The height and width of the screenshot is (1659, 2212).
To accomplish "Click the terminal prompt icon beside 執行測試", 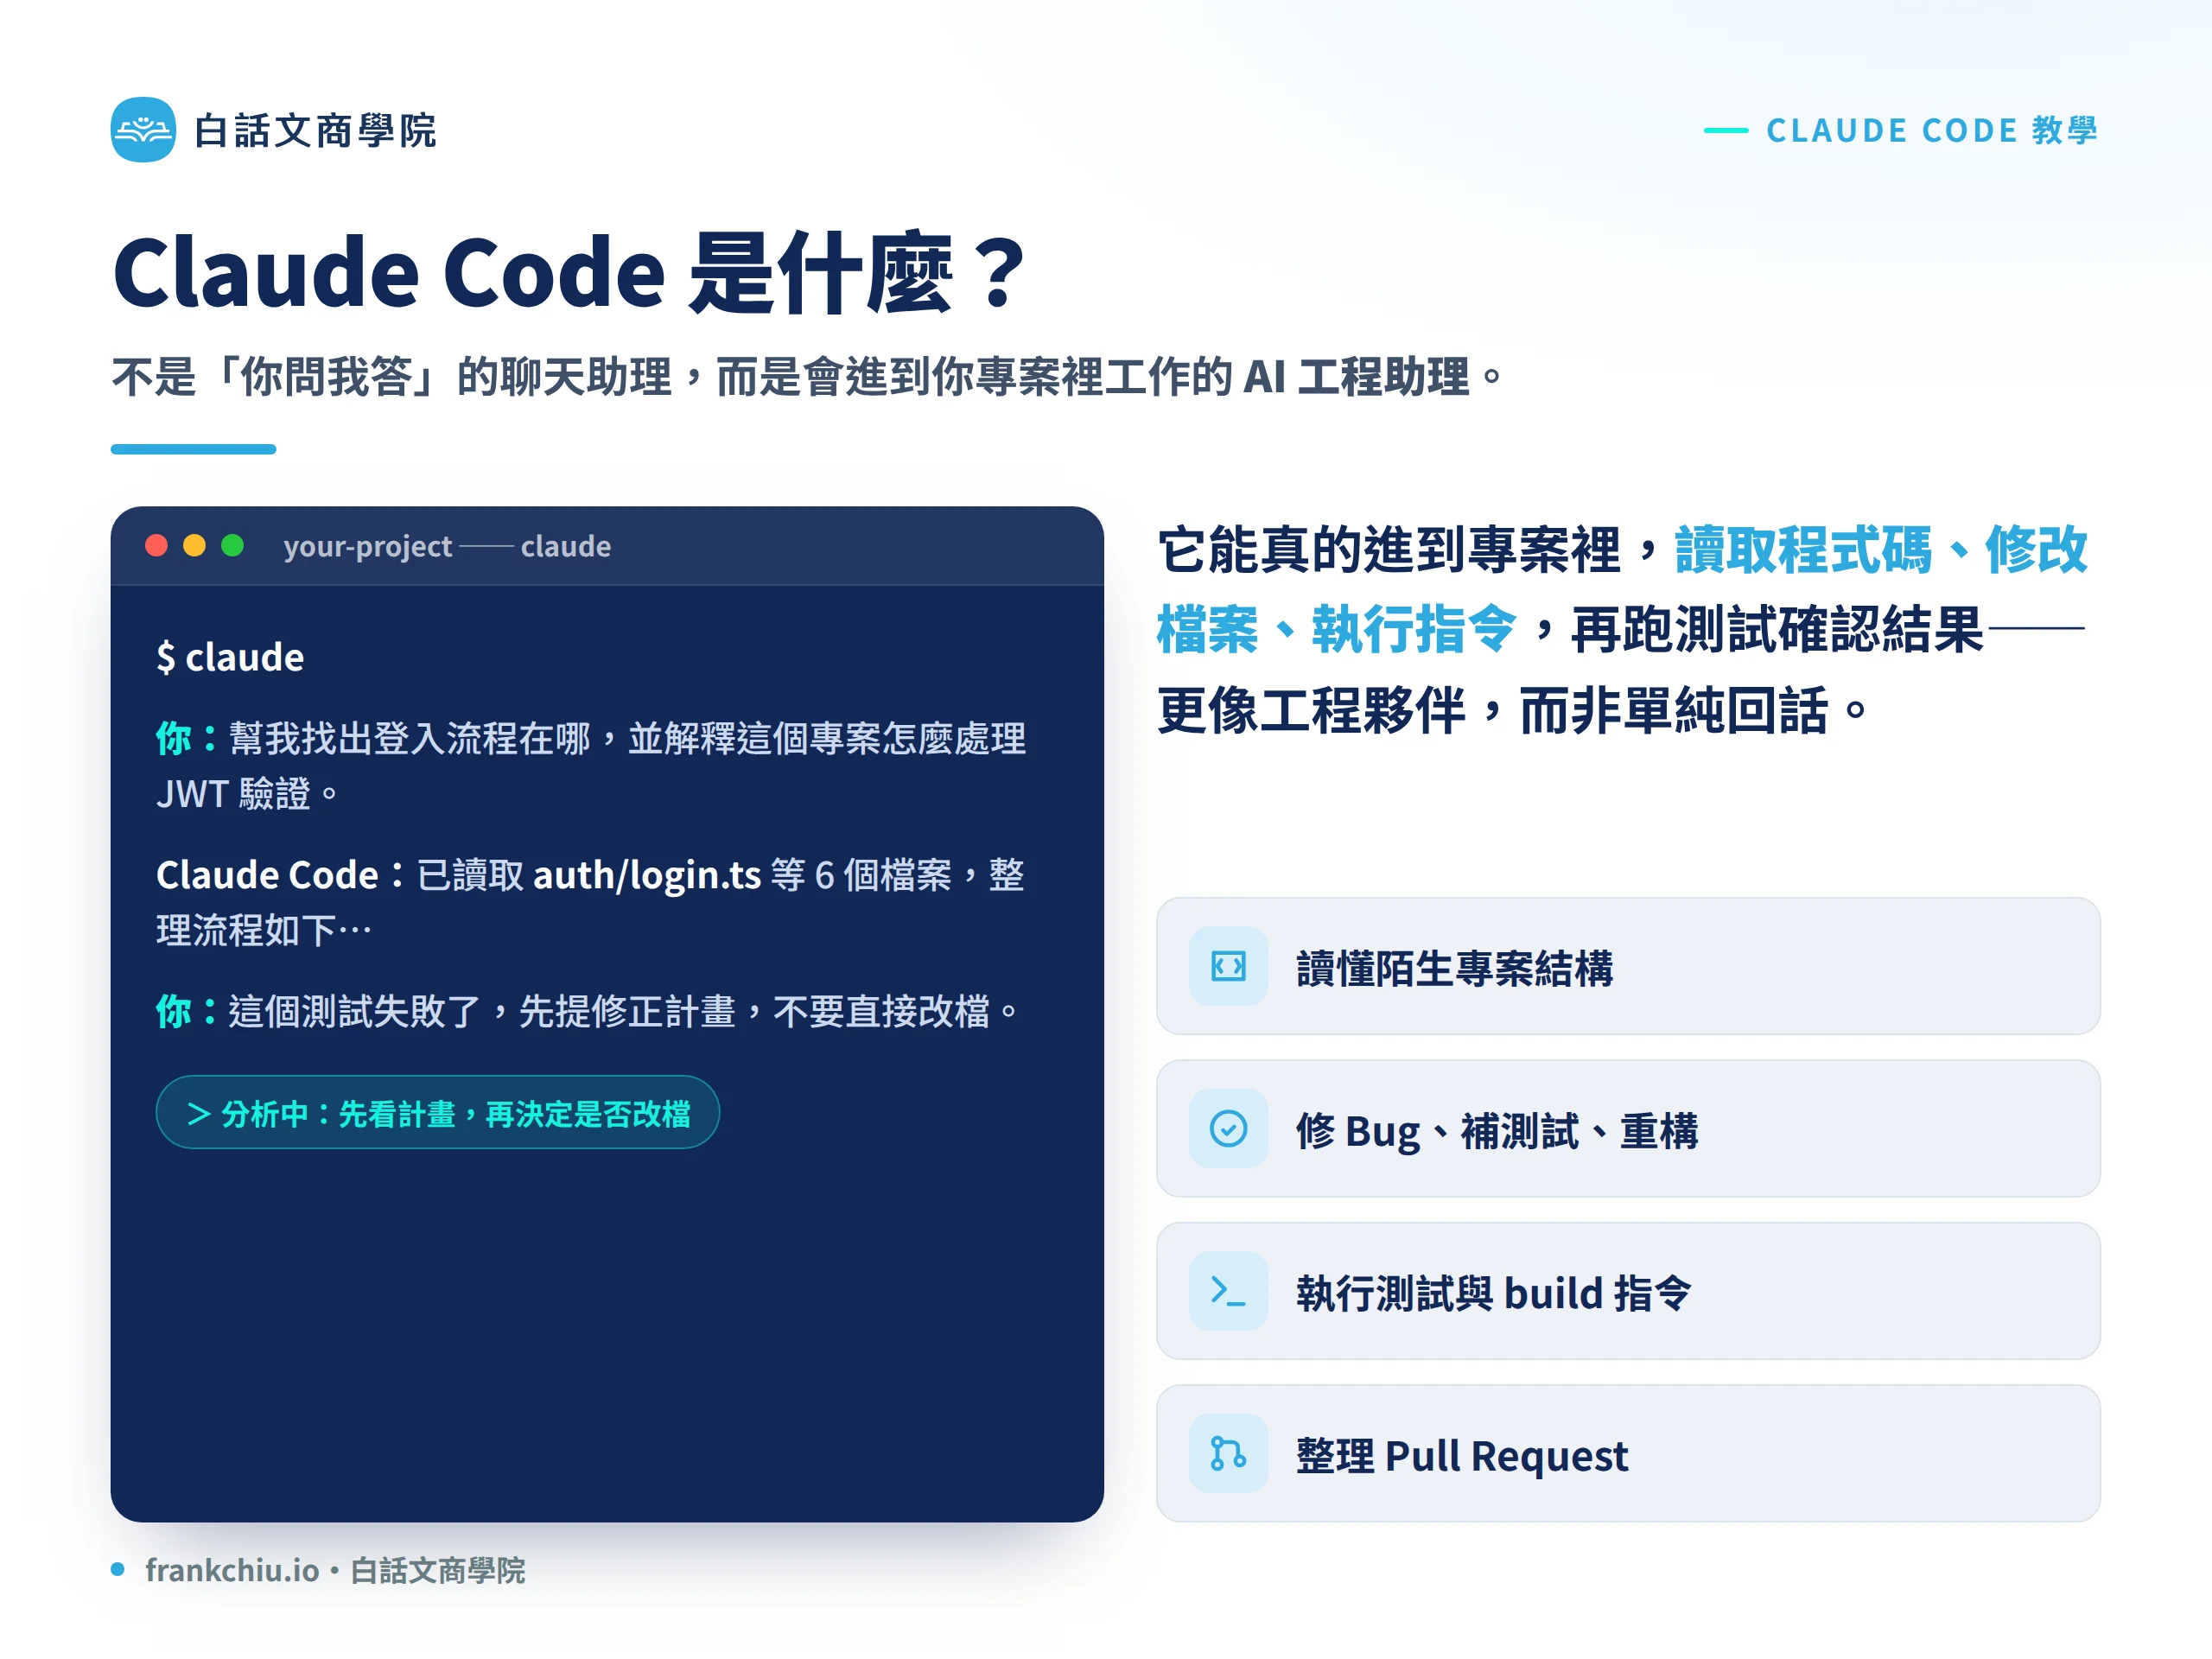I will (x=1228, y=1291).
